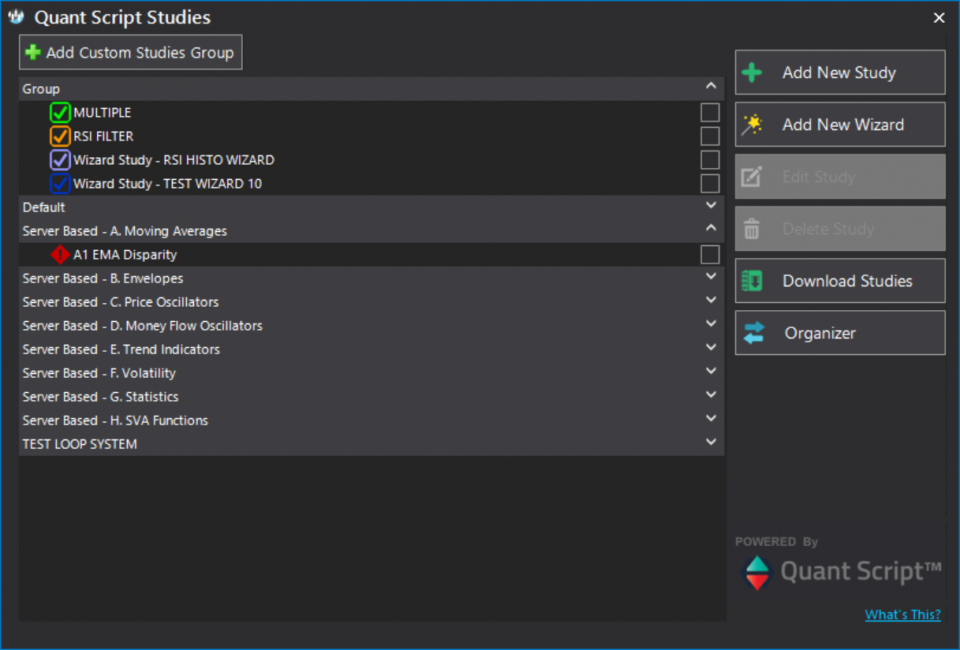Click the green plus icon on Add Custom Studies Group
The height and width of the screenshot is (650, 960).
33,53
